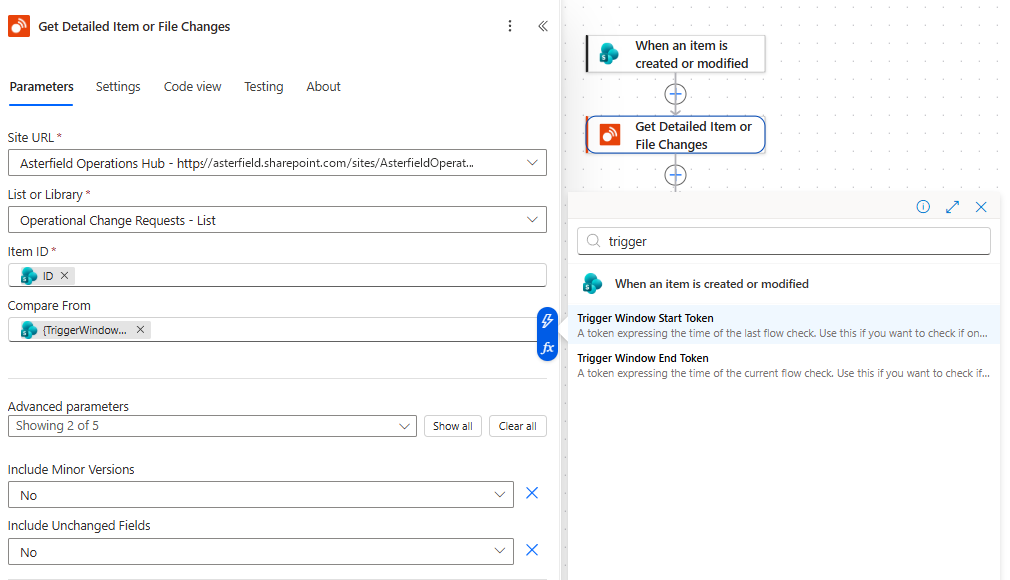Expand the Site URL dropdown
The height and width of the screenshot is (580, 1010).
532,163
